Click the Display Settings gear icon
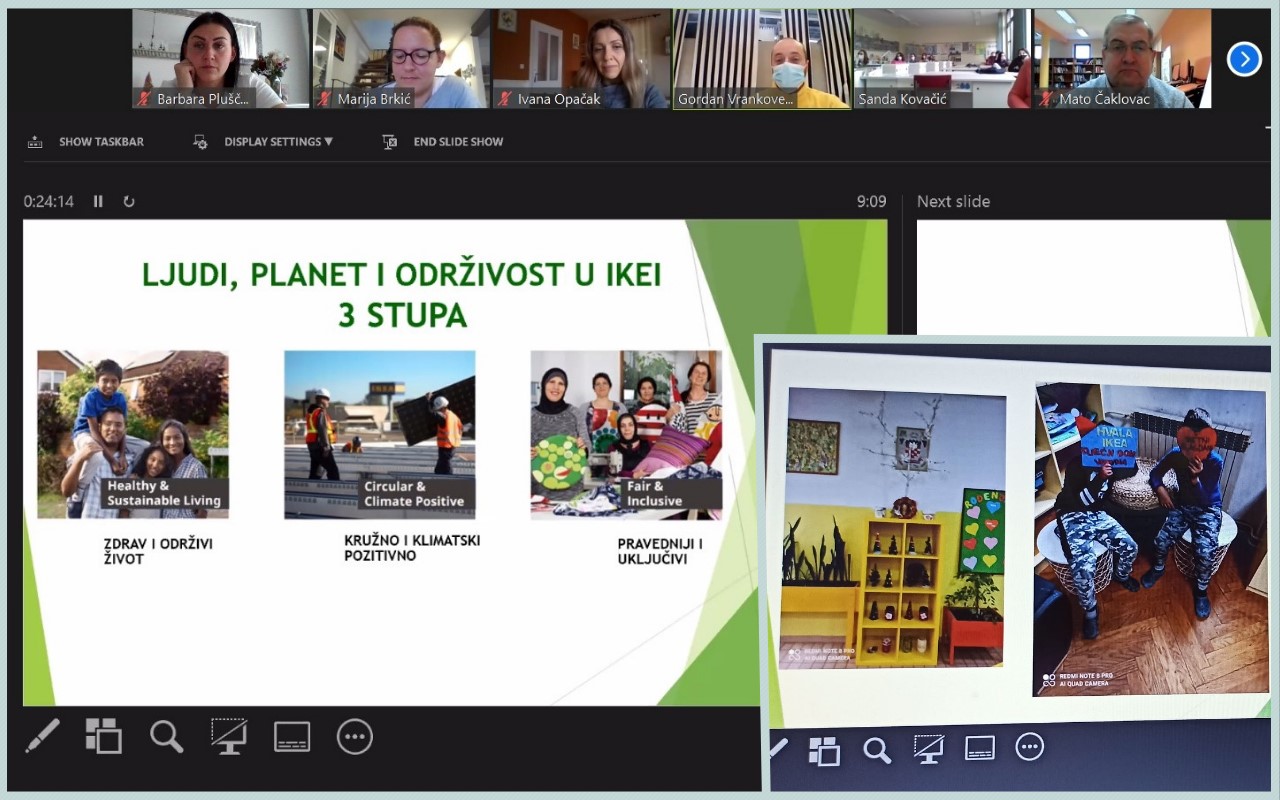The image size is (1280, 800). tap(200, 142)
